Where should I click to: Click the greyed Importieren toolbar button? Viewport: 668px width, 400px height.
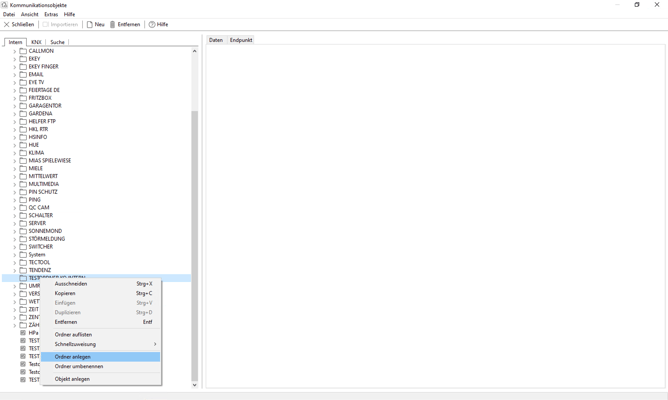coord(60,25)
